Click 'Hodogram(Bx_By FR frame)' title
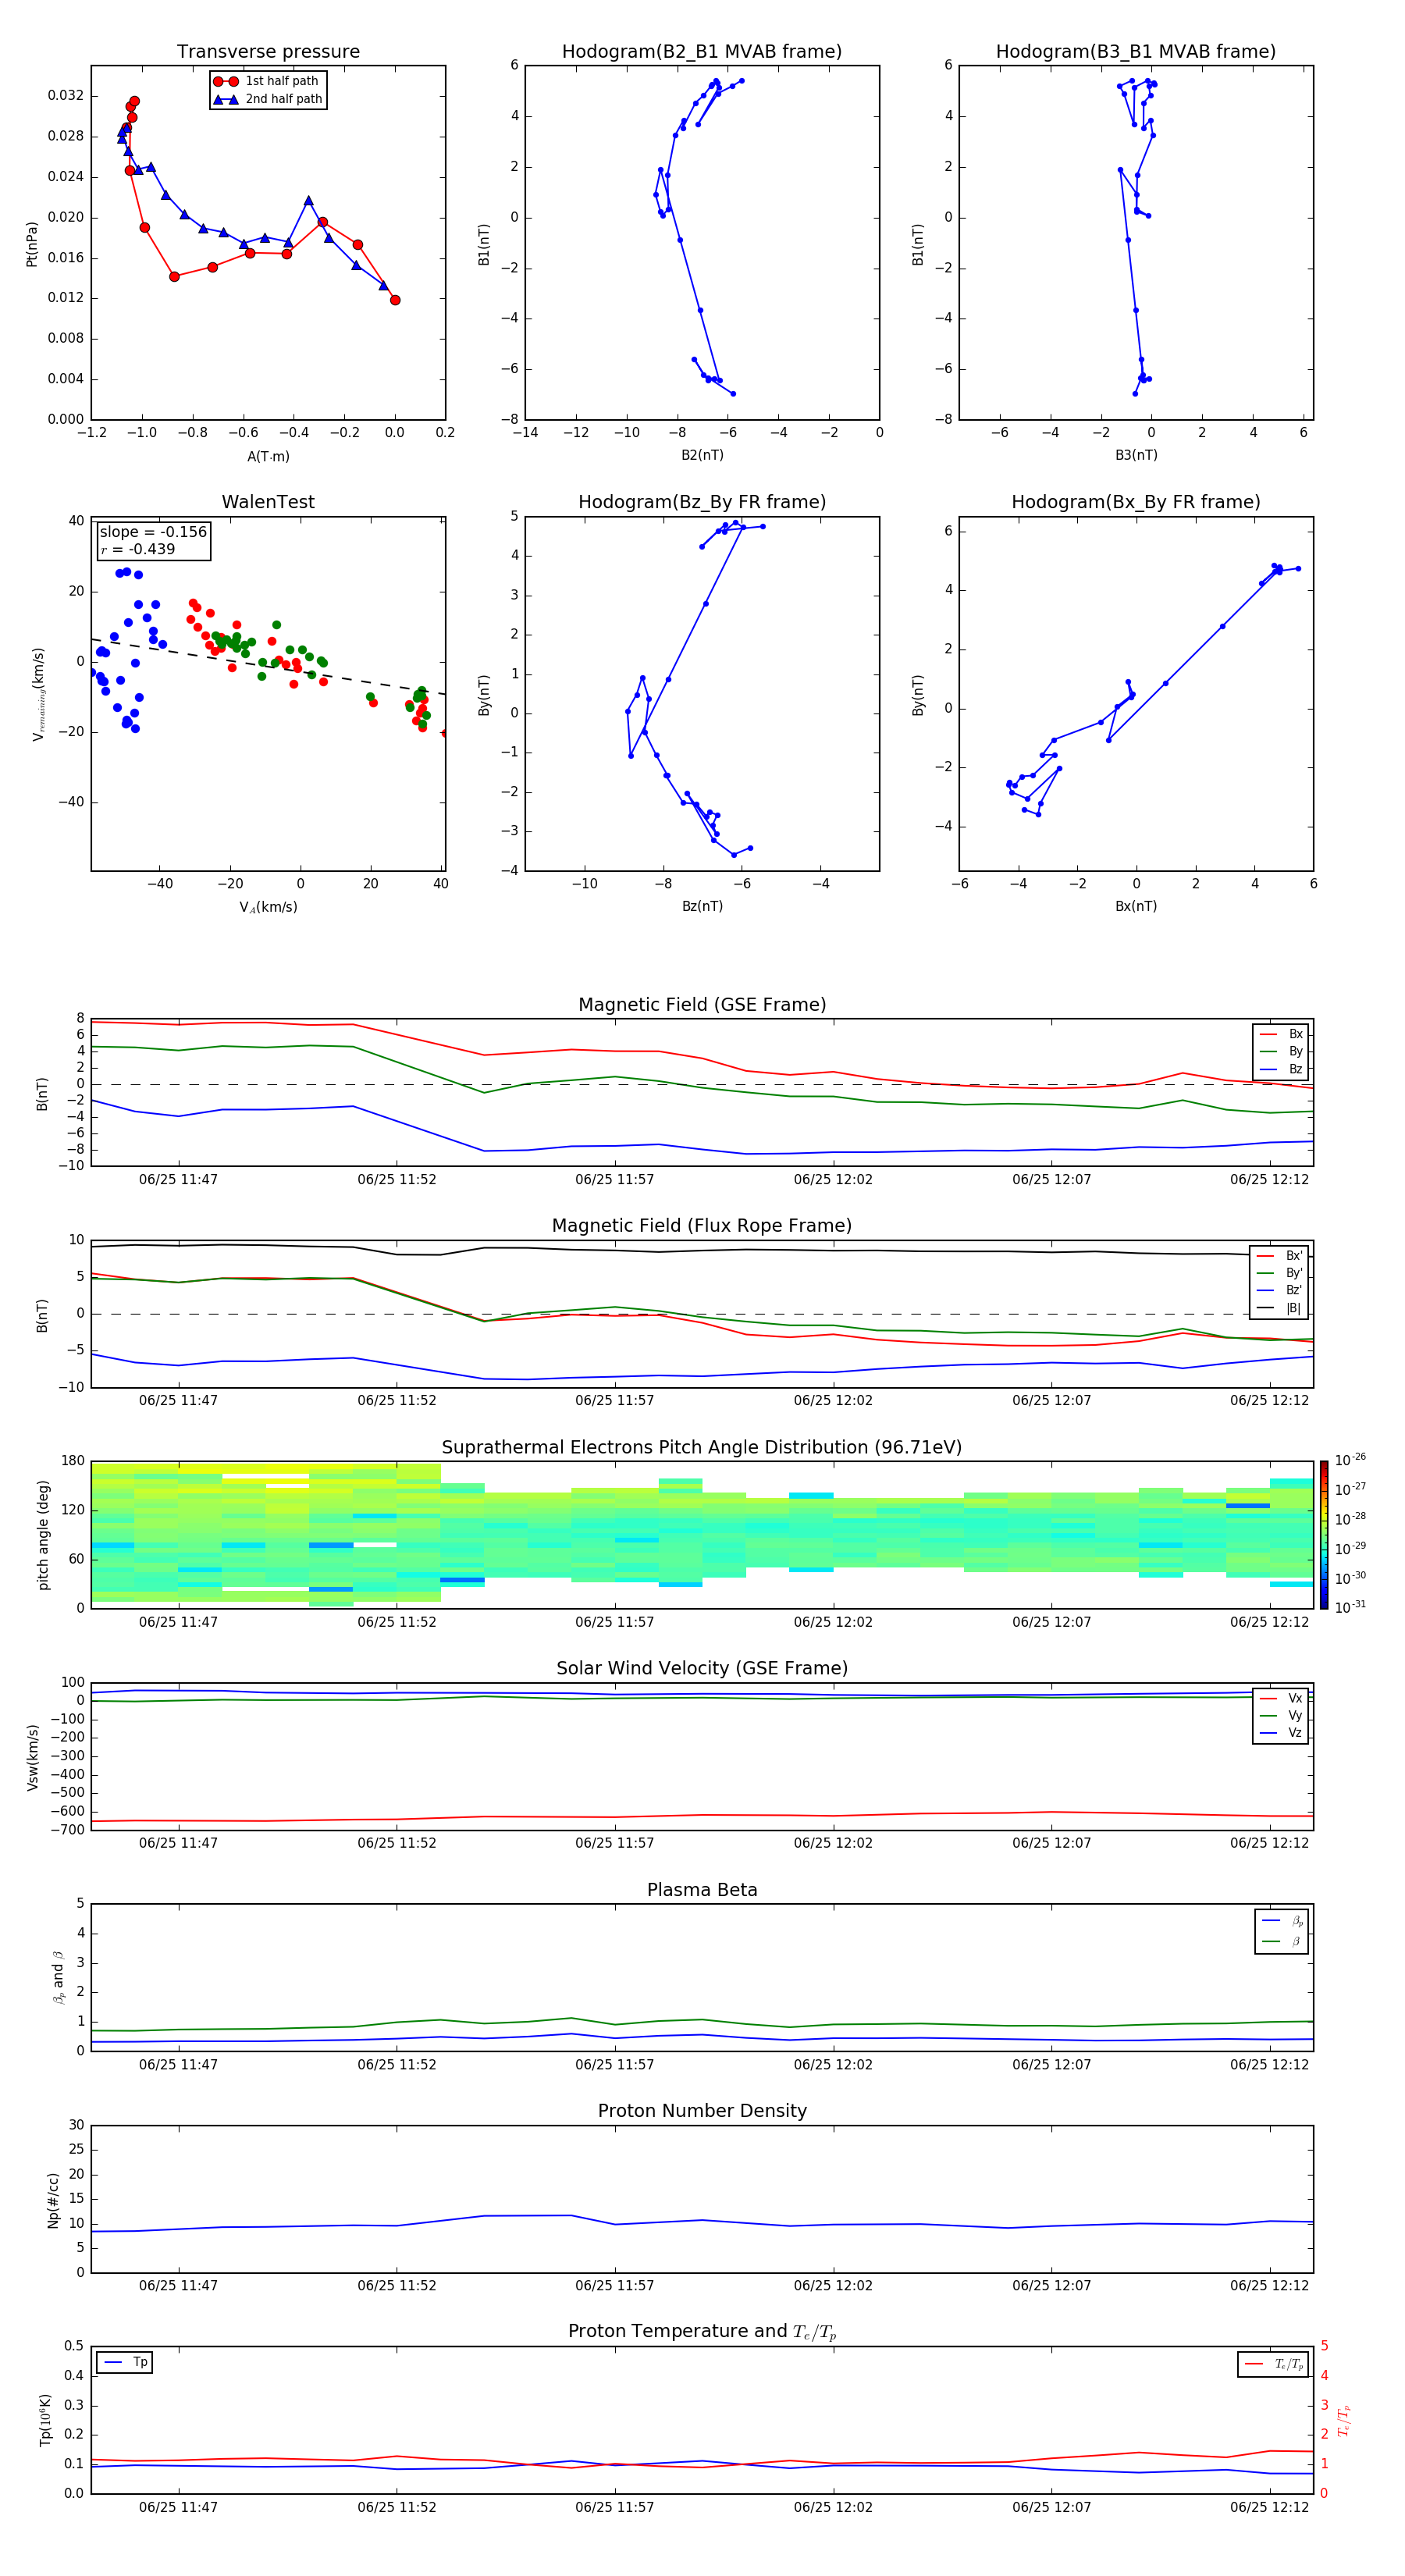Screen dimensions: 1405x2576 pos(1136,502)
